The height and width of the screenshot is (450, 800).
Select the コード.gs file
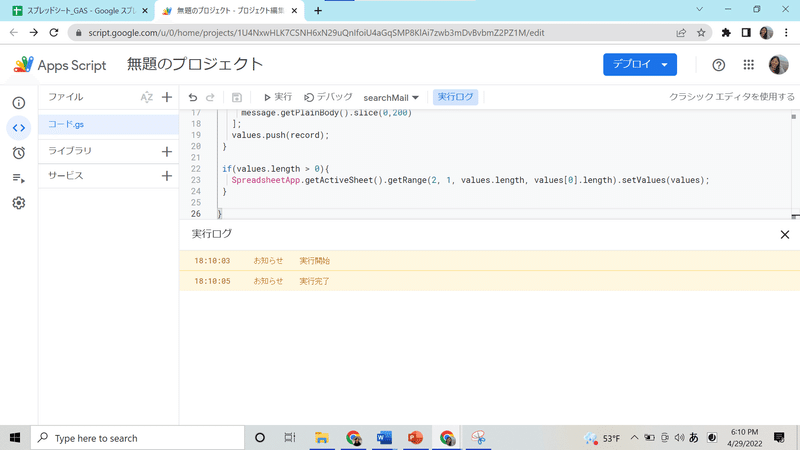109,124
